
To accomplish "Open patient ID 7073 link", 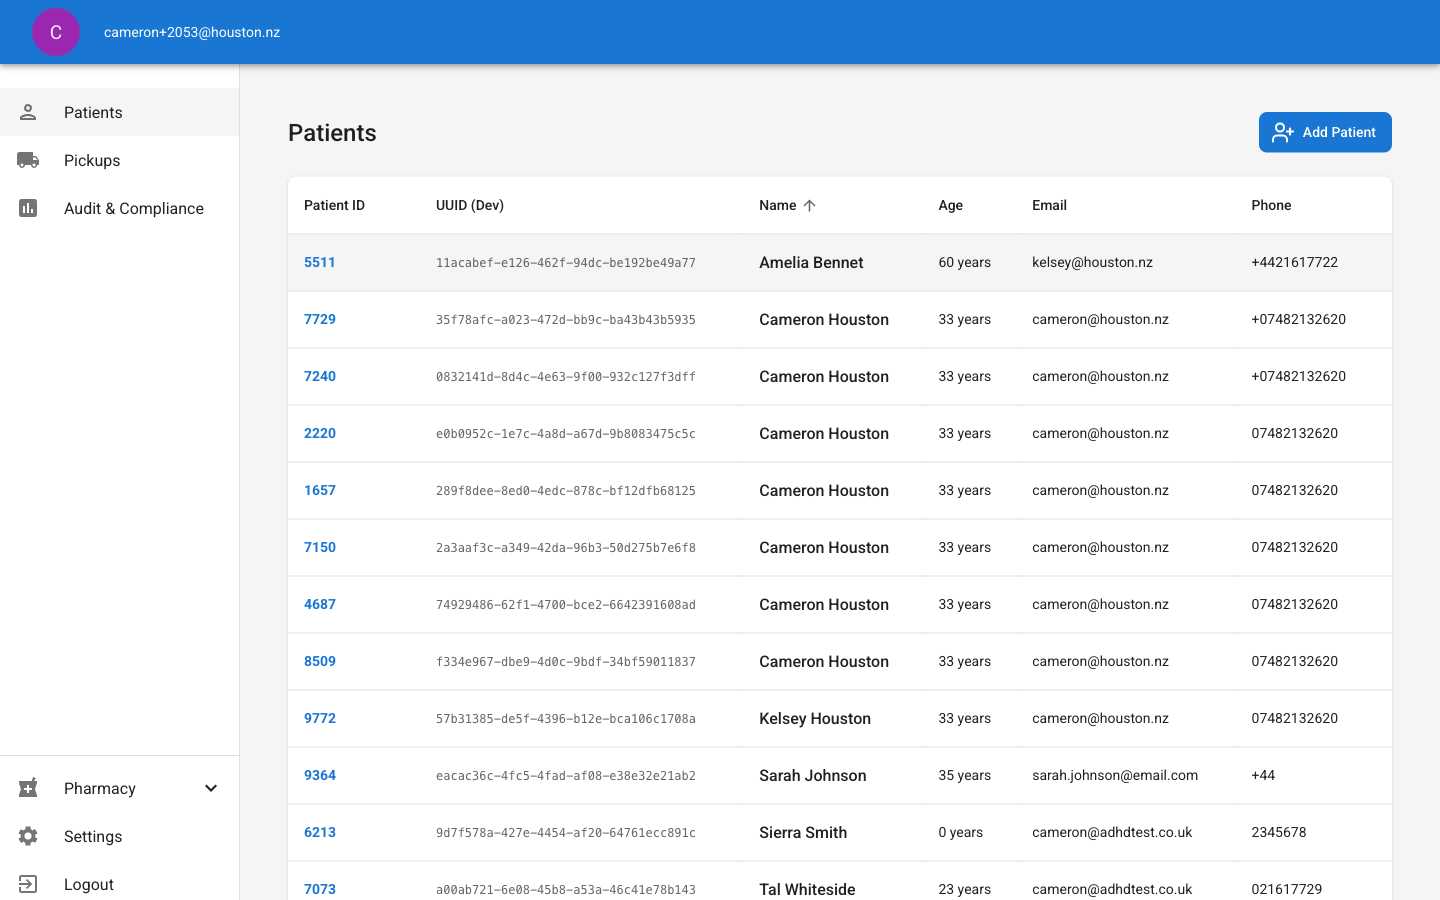I will [x=320, y=889].
